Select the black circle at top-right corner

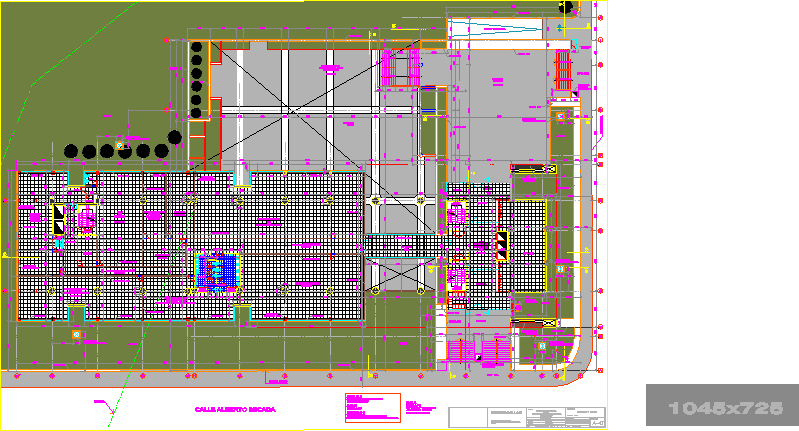[x=567, y=7]
